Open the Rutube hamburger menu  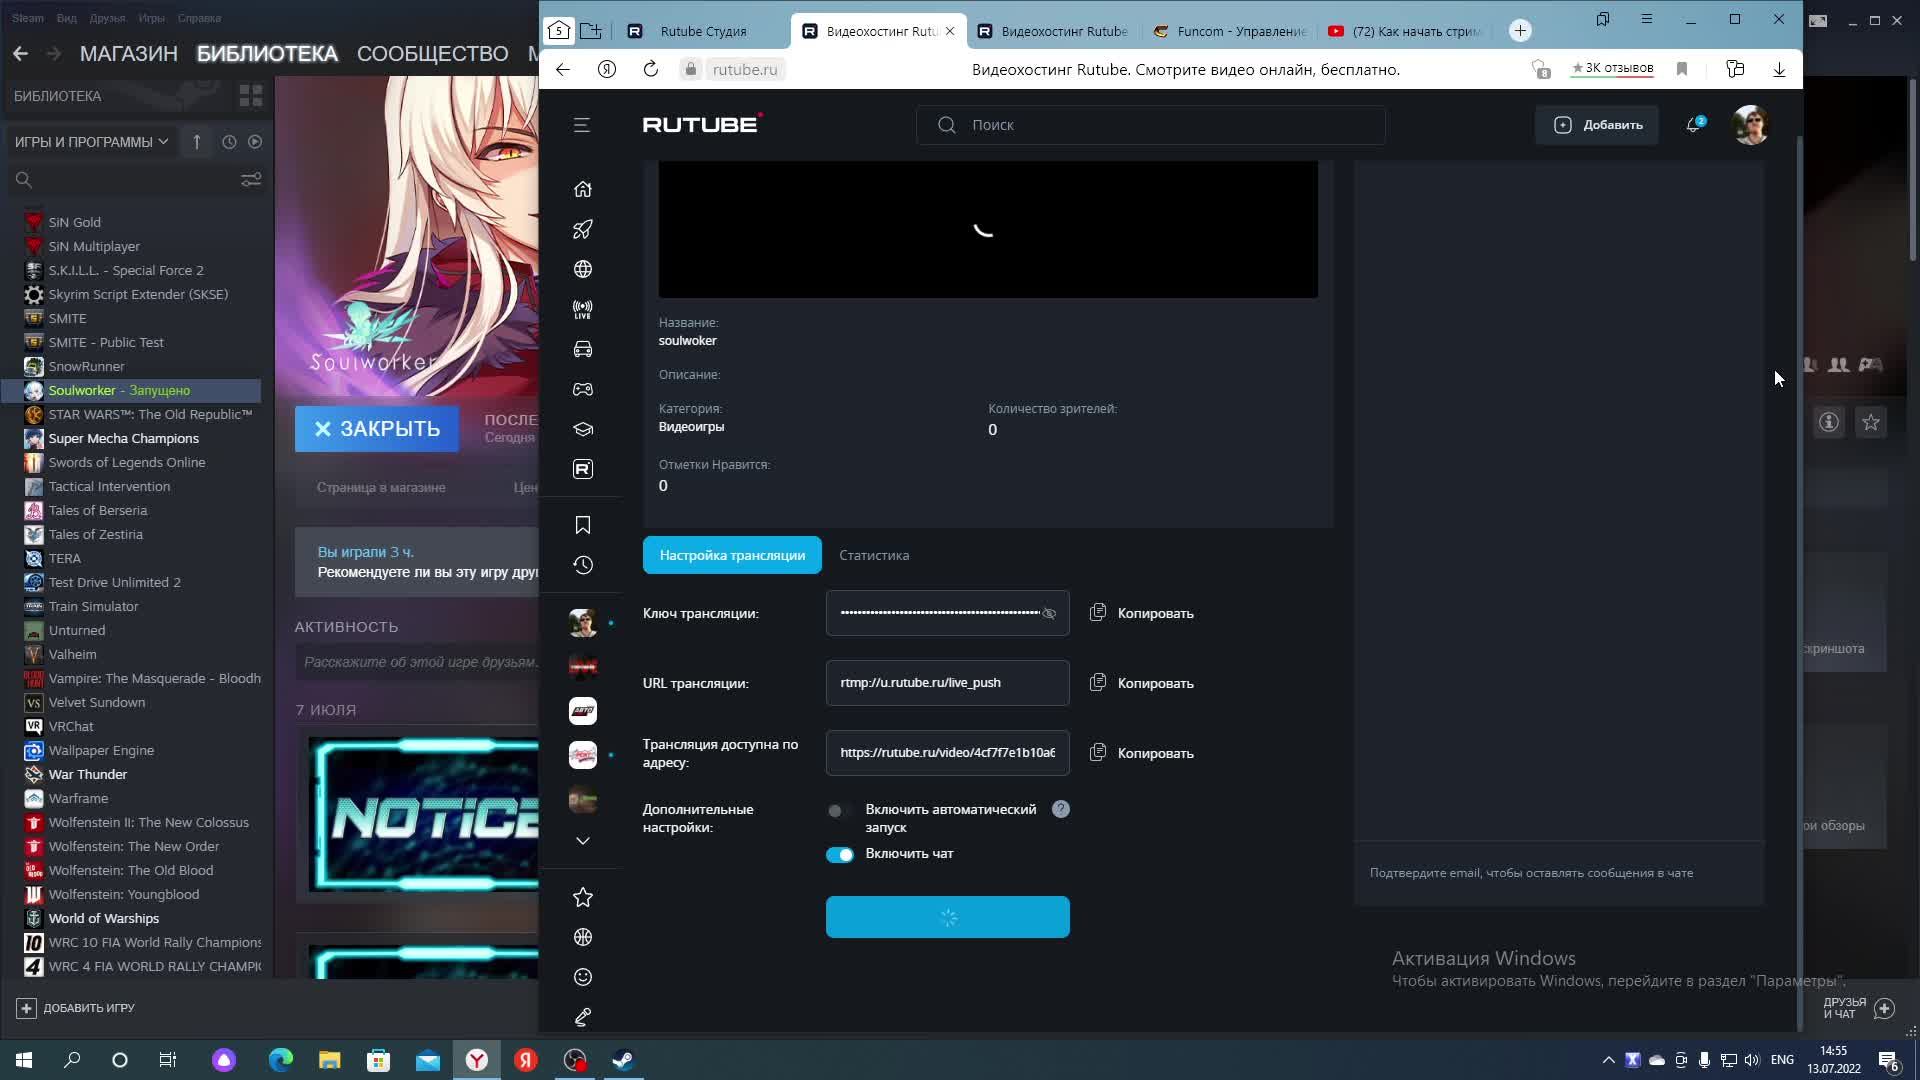click(x=582, y=125)
